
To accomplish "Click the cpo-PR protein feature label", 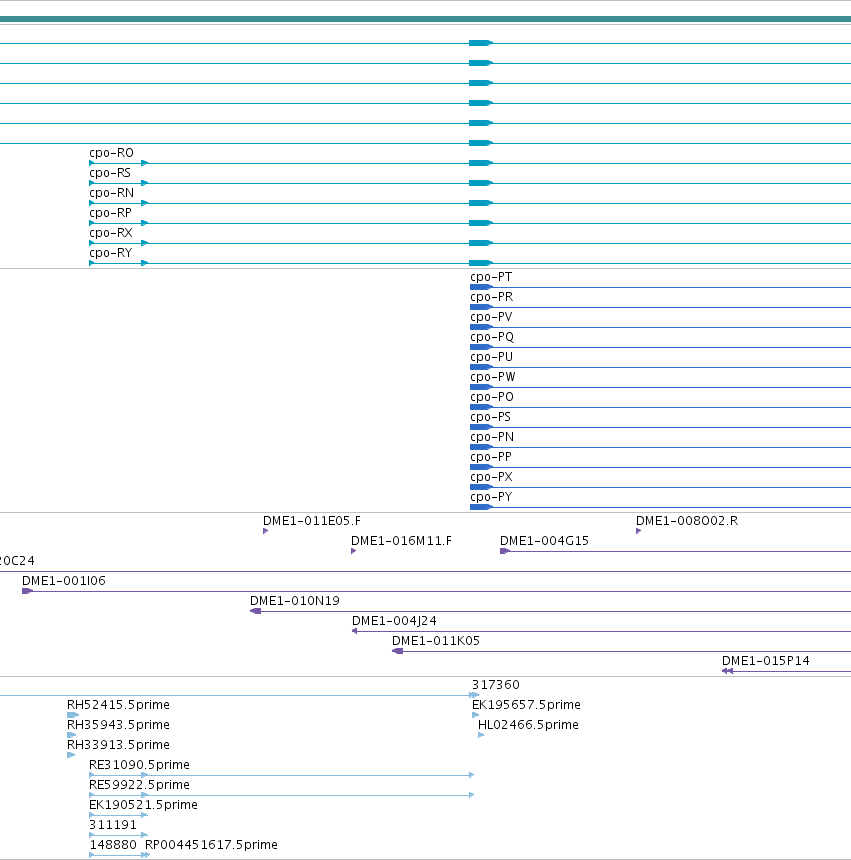I will pos(491,297).
